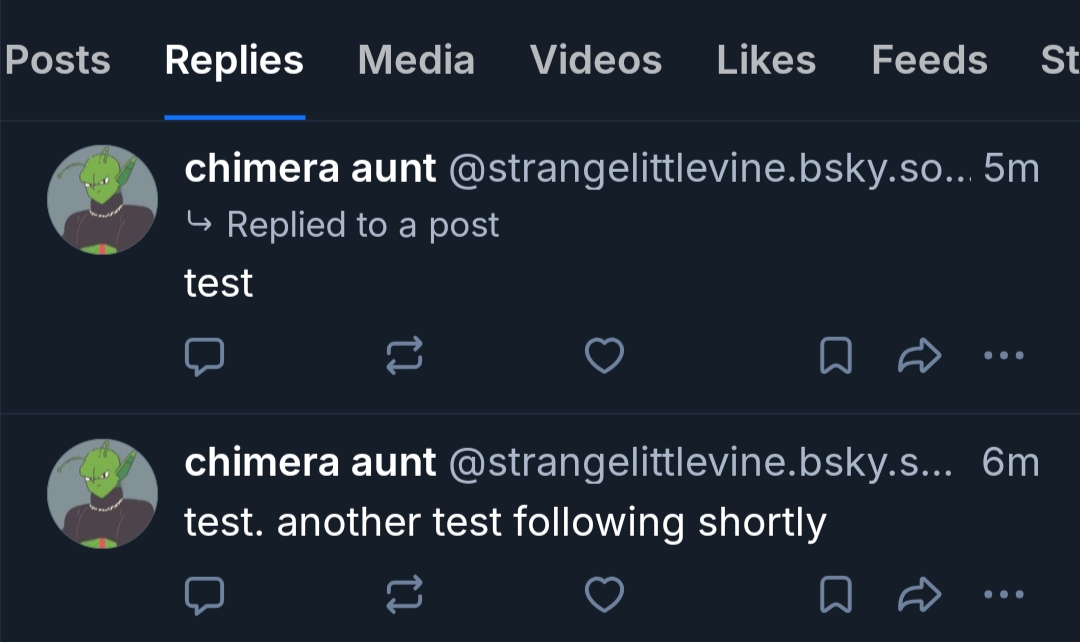Repost the 5m "test" post
Viewport: 1080px width, 642px height.
coord(405,355)
